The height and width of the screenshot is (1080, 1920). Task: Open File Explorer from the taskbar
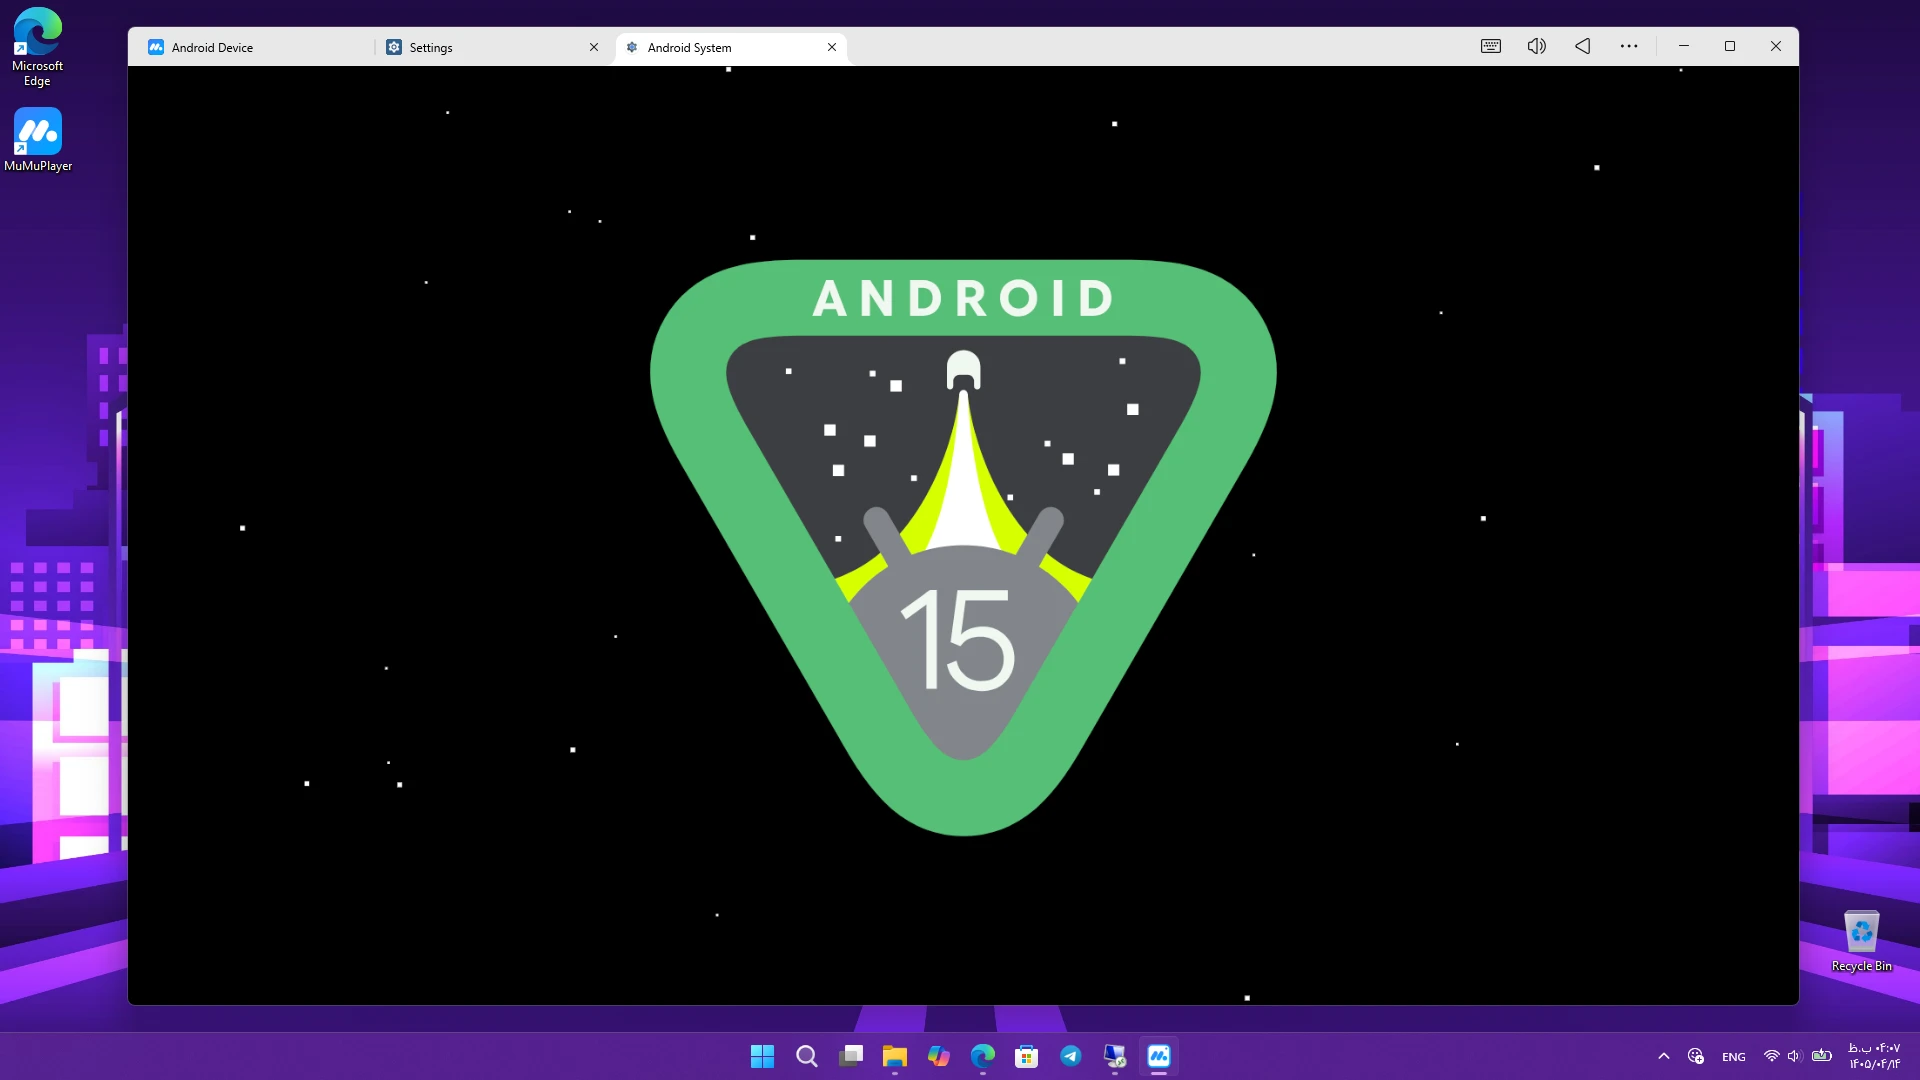tap(895, 1056)
